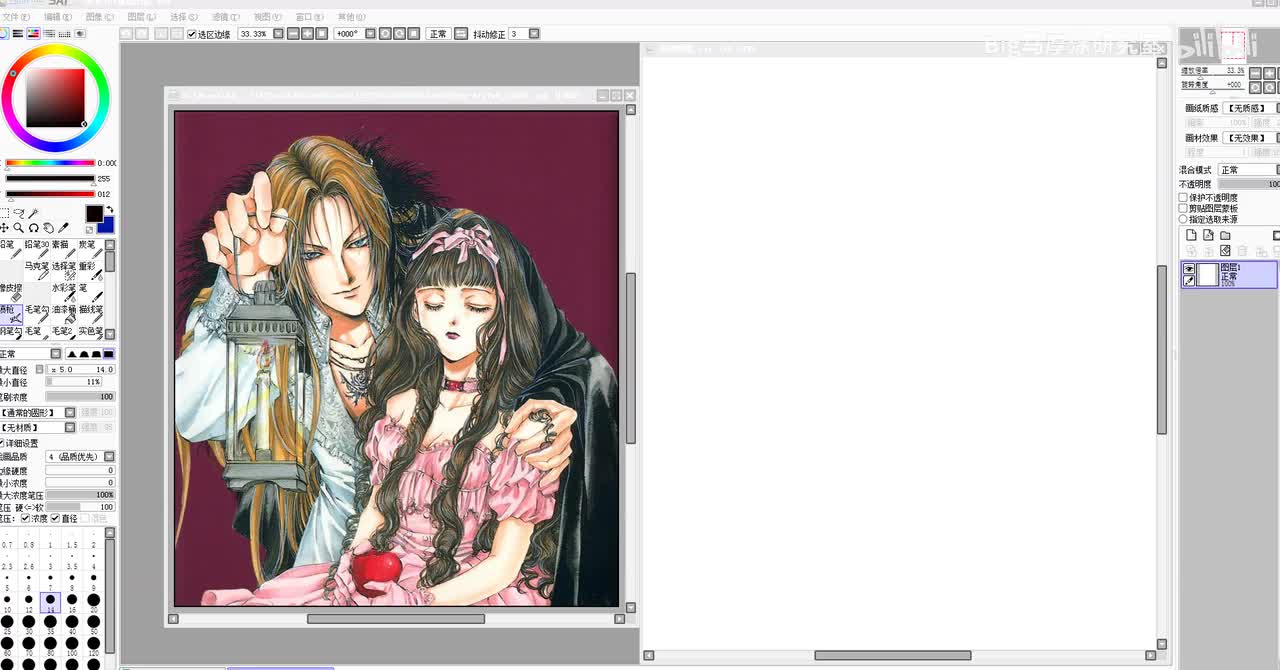
Task: Toggle 浓度 pressure density checkbox
Action: click(26, 518)
